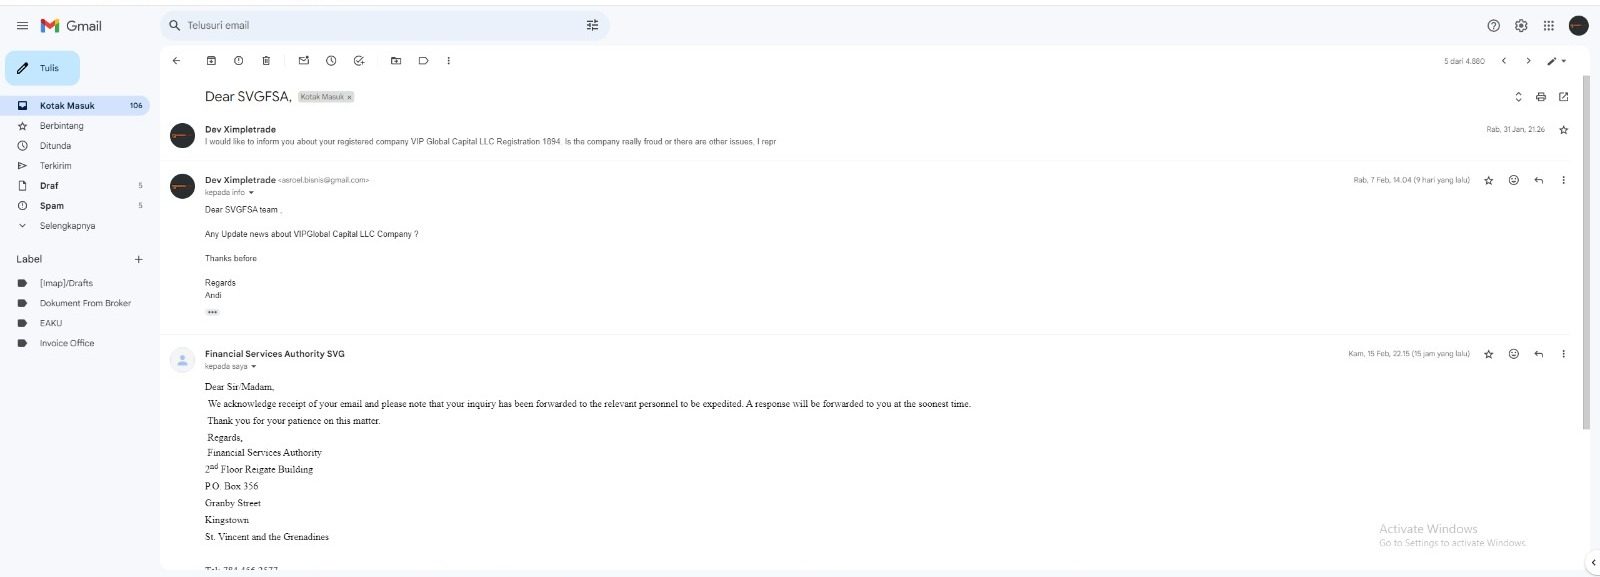Open the Google Account avatar menu
This screenshot has height=577, width=1600.
pos(1579,26)
